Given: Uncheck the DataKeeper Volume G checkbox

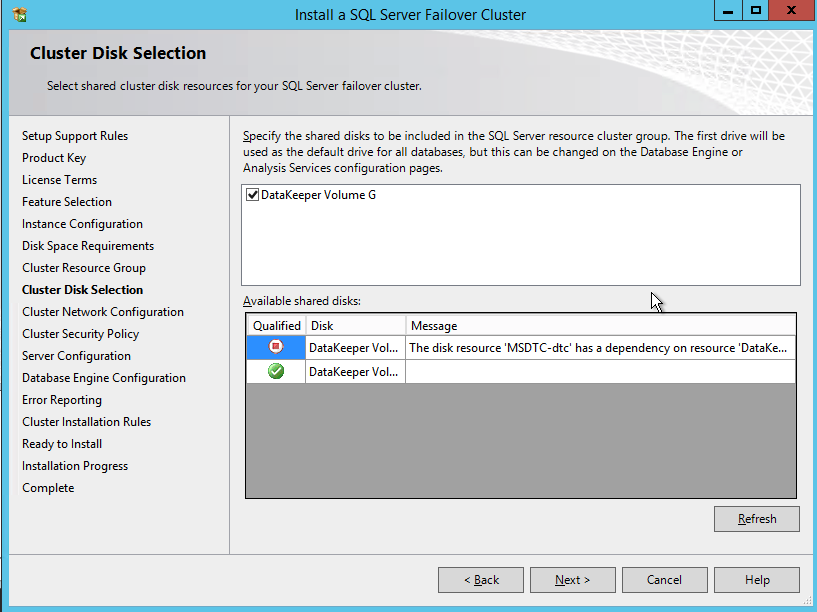Looking at the screenshot, I should pos(252,196).
